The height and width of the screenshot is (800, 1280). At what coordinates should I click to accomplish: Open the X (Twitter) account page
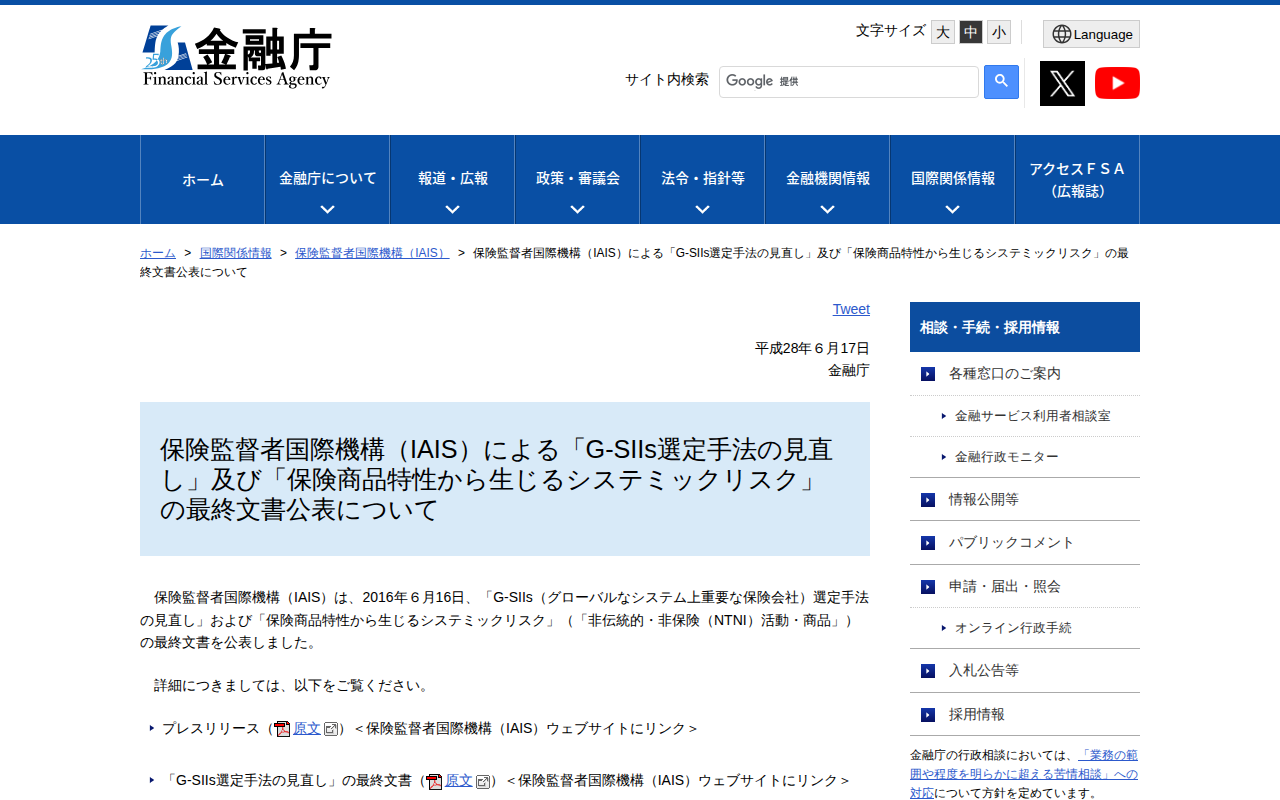tap(1062, 83)
